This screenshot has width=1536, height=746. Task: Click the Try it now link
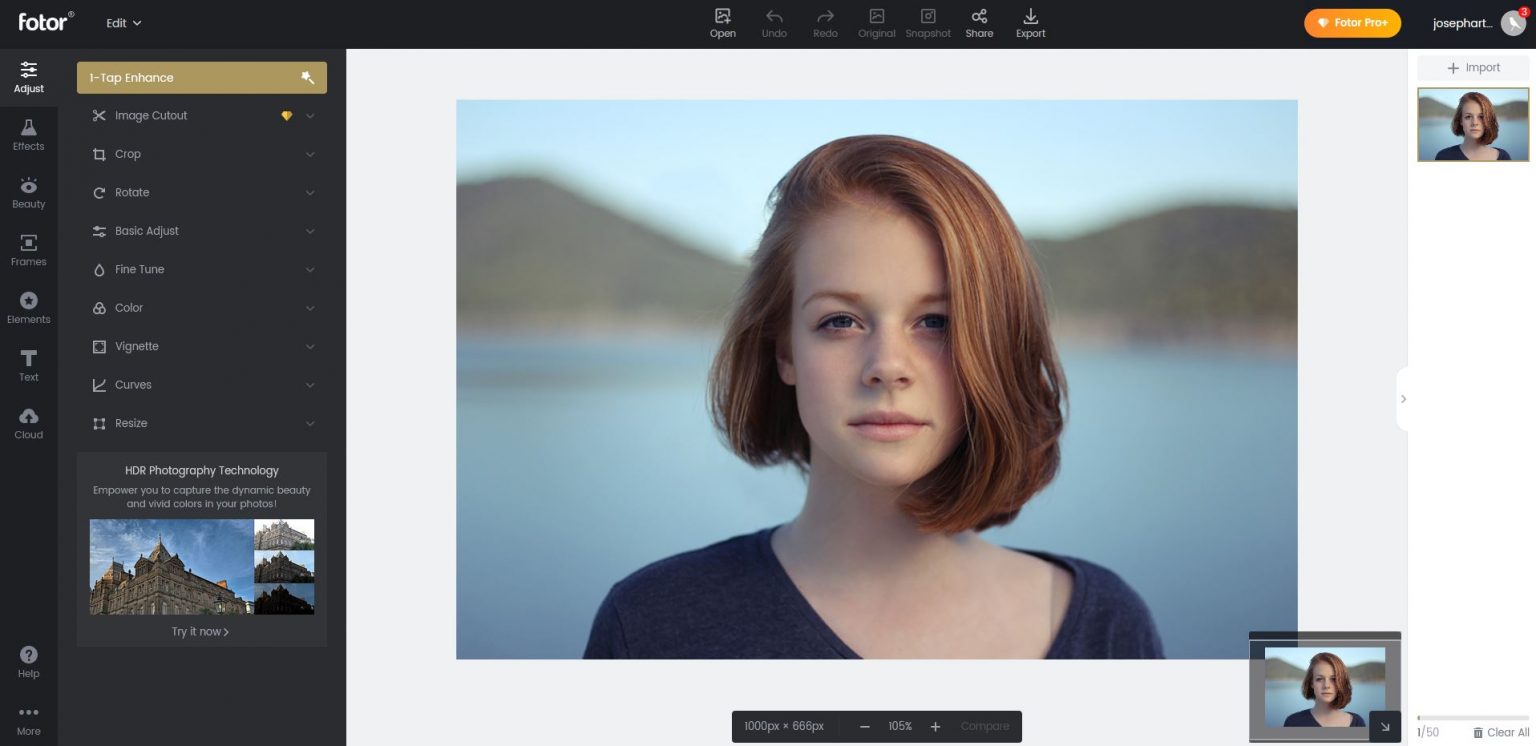tap(200, 632)
